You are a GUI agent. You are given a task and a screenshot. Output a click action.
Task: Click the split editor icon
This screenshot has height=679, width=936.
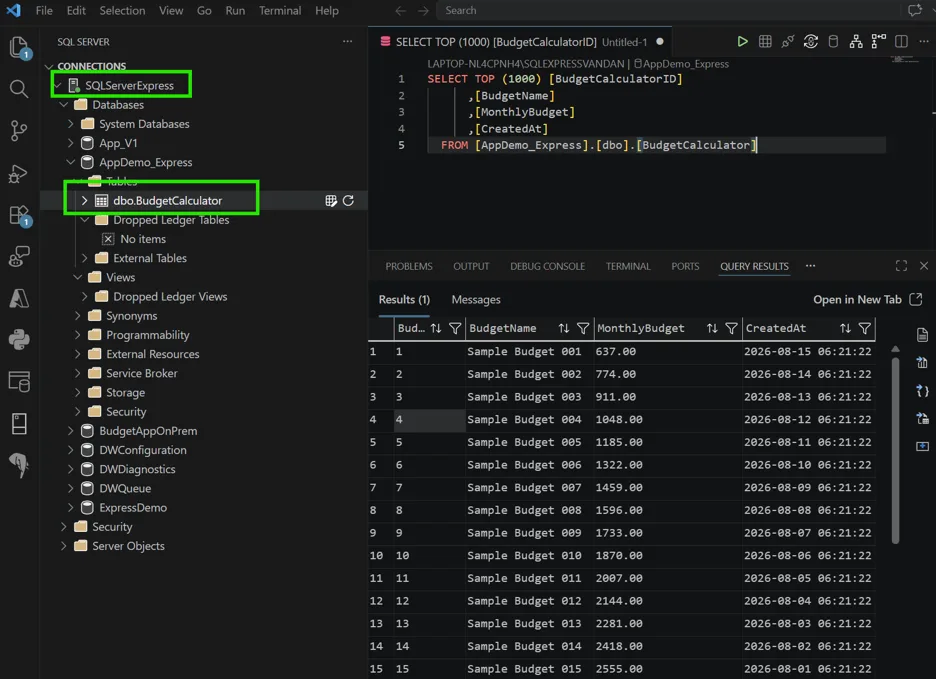(901, 41)
